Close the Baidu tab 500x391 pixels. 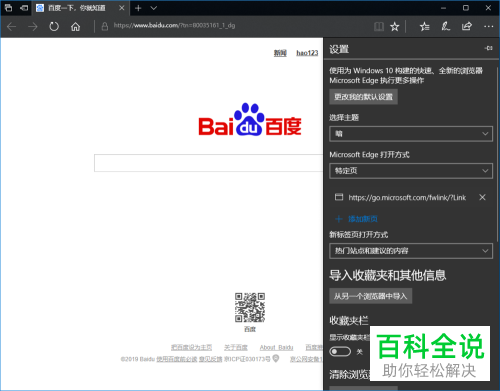(x=122, y=8)
